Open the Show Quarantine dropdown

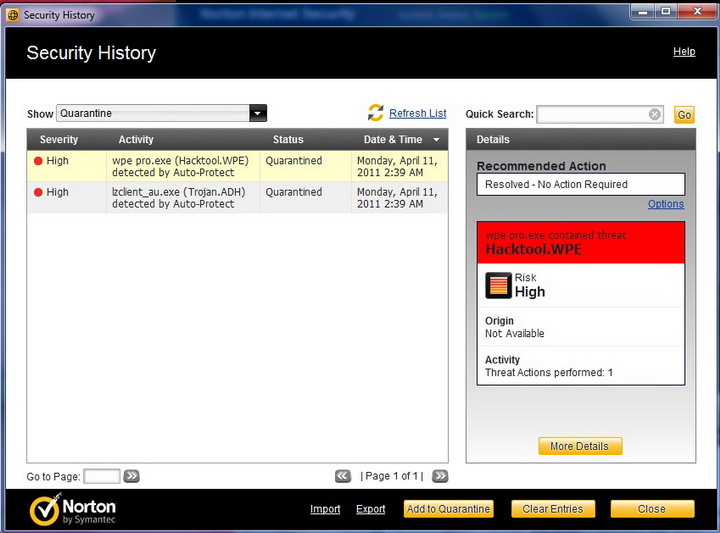(258, 113)
